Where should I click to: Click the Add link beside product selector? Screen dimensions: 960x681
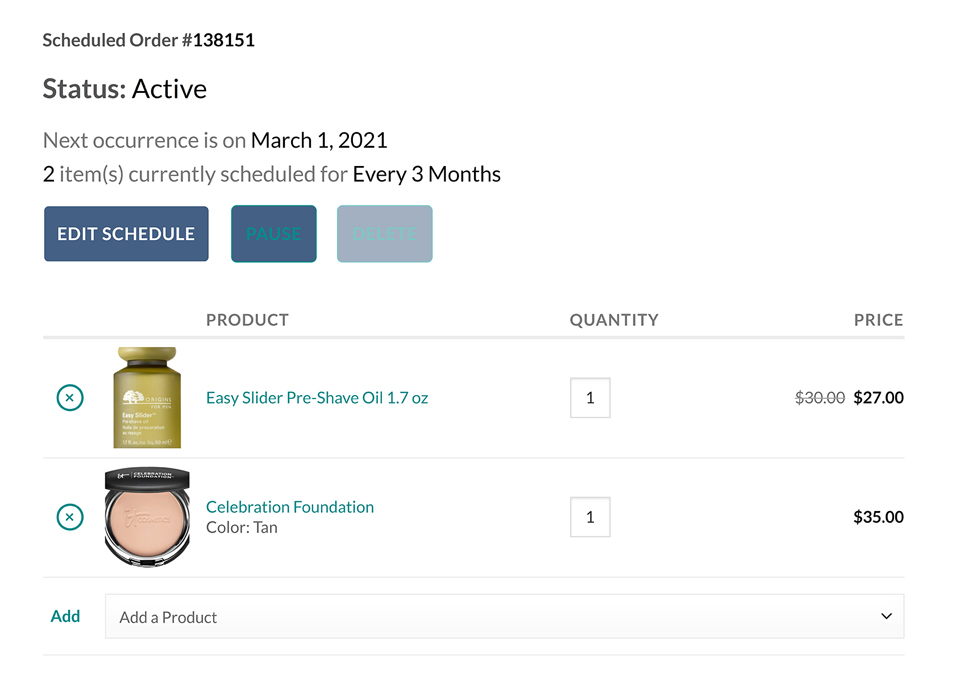[65, 616]
